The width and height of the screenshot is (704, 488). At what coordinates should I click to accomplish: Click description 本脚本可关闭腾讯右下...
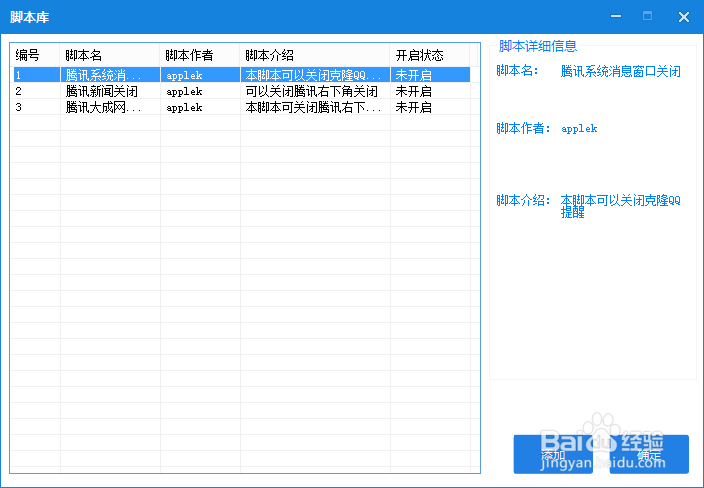click(313, 107)
